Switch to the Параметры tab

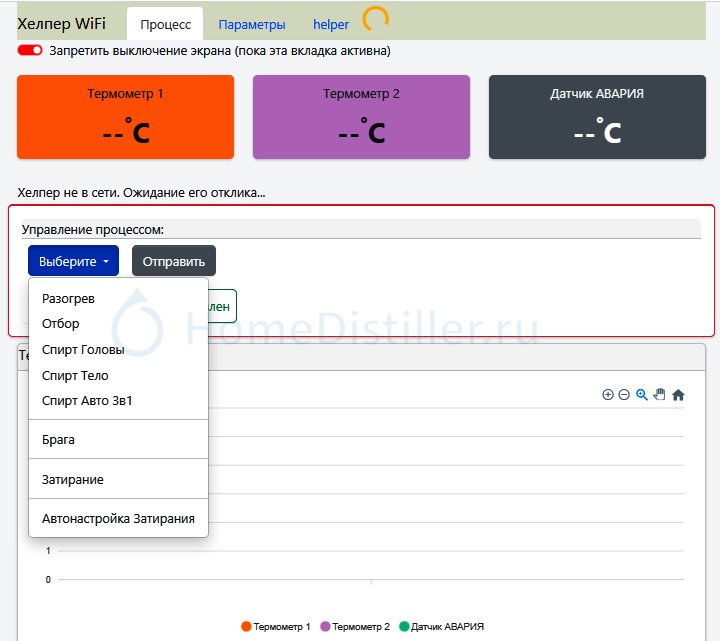(251, 24)
